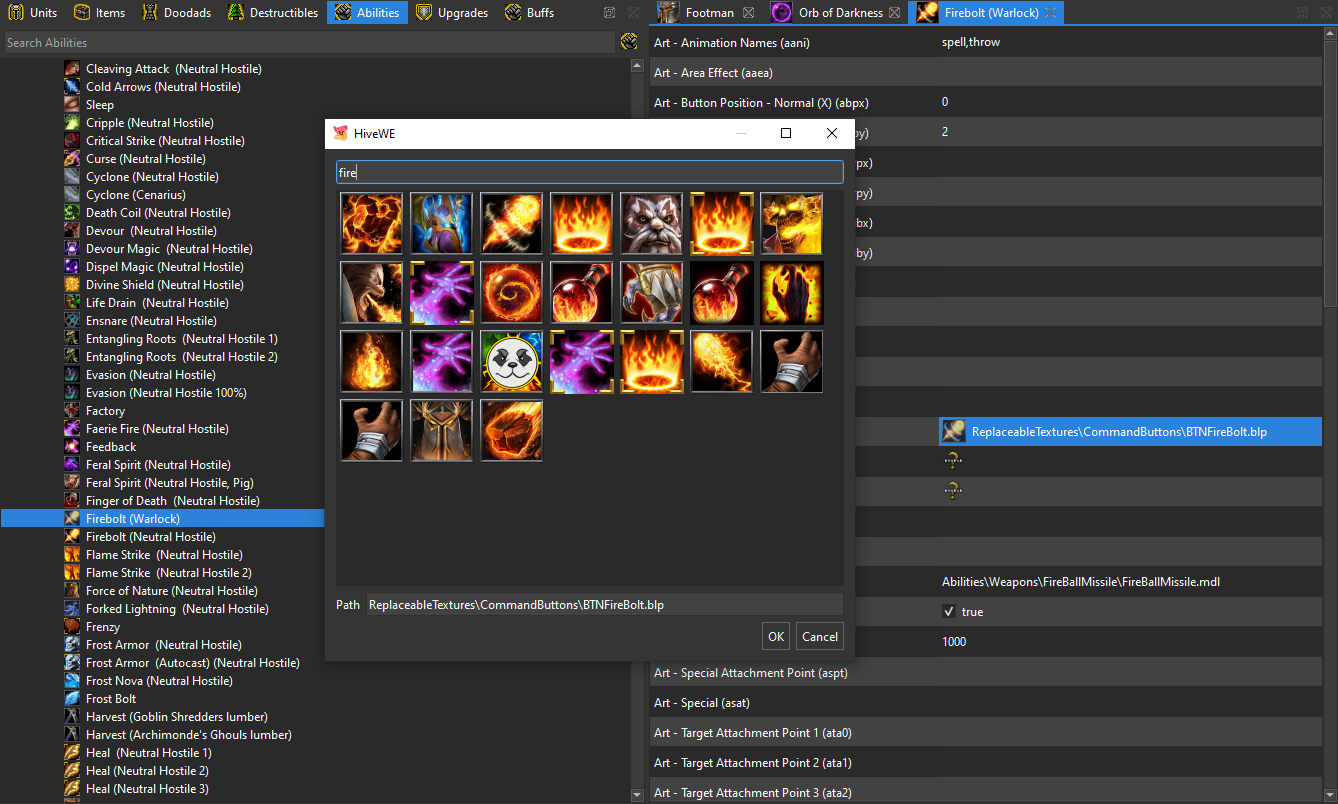
Task: Click OK in the HiveWE dialog
Action: coord(776,637)
